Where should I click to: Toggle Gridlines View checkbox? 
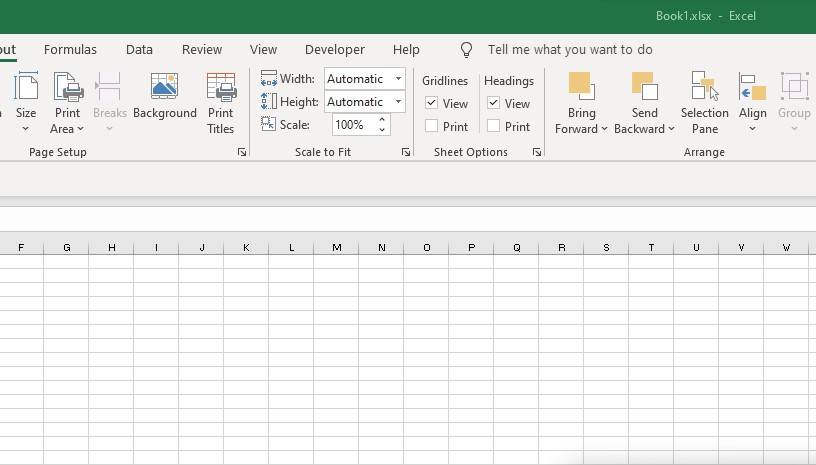click(432, 103)
